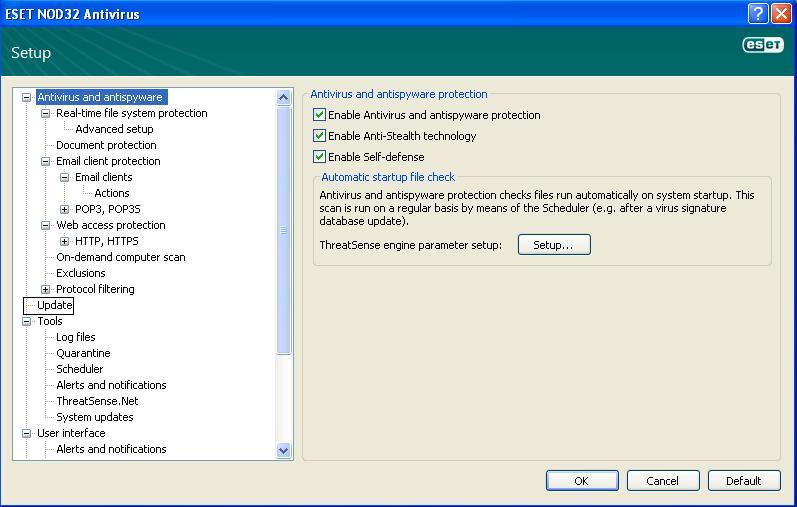Select POP3, POP3S tree item
The image size is (797, 507).
(108, 209)
